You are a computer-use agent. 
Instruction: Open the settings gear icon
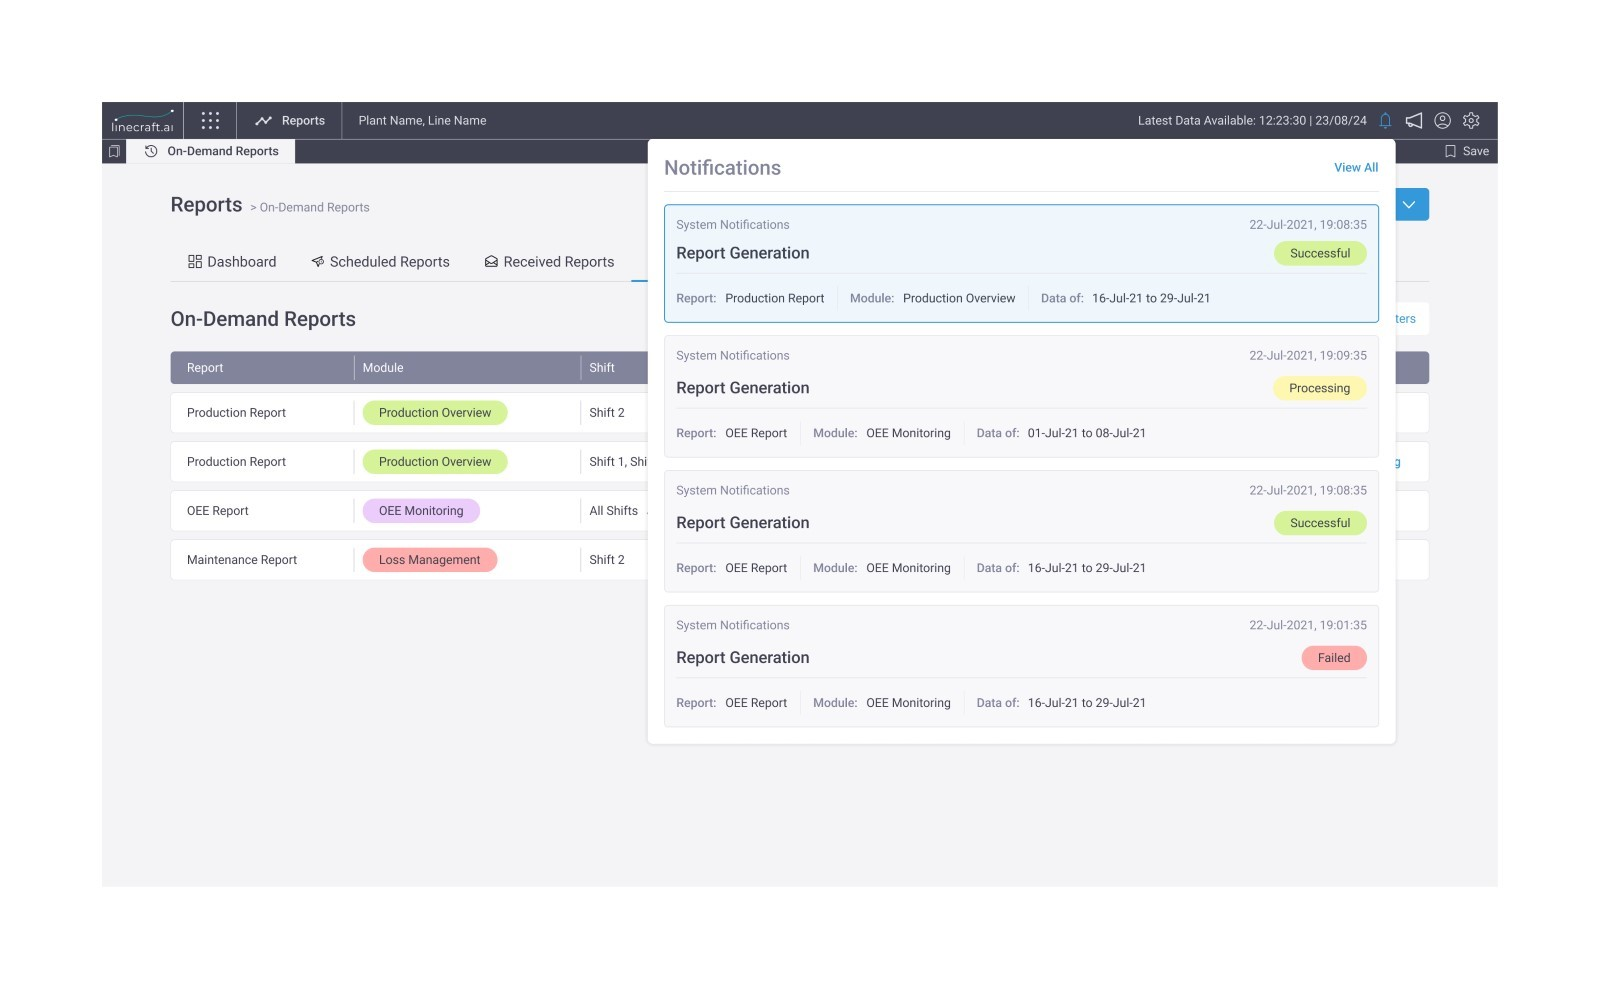(x=1471, y=121)
